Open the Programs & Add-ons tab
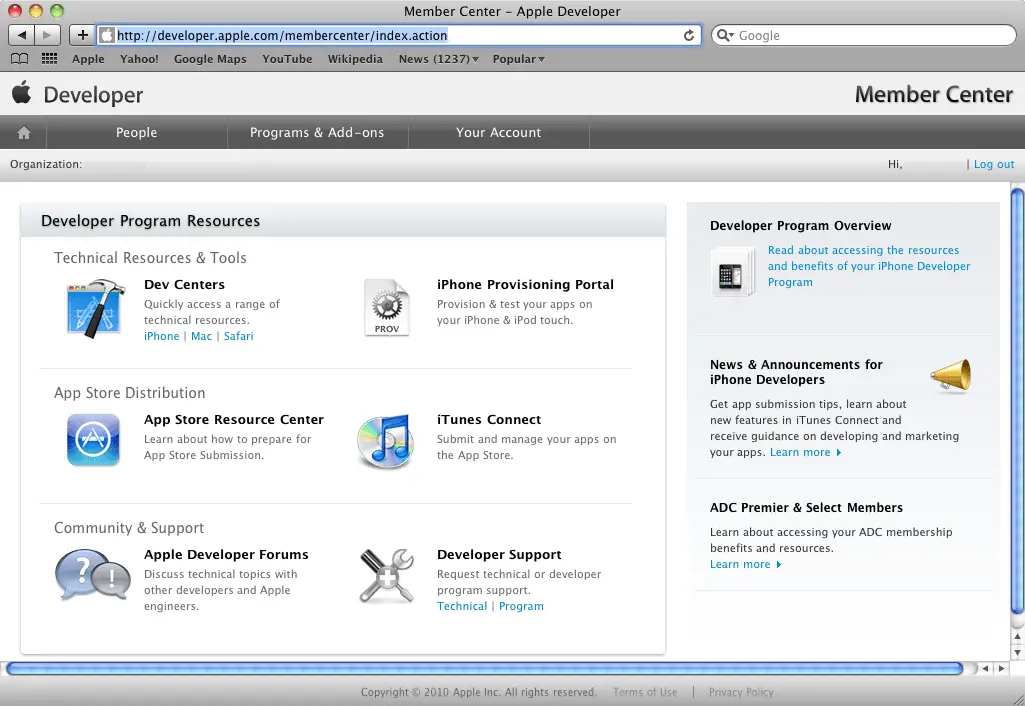The width and height of the screenshot is (1025, 706). (316, 133)
